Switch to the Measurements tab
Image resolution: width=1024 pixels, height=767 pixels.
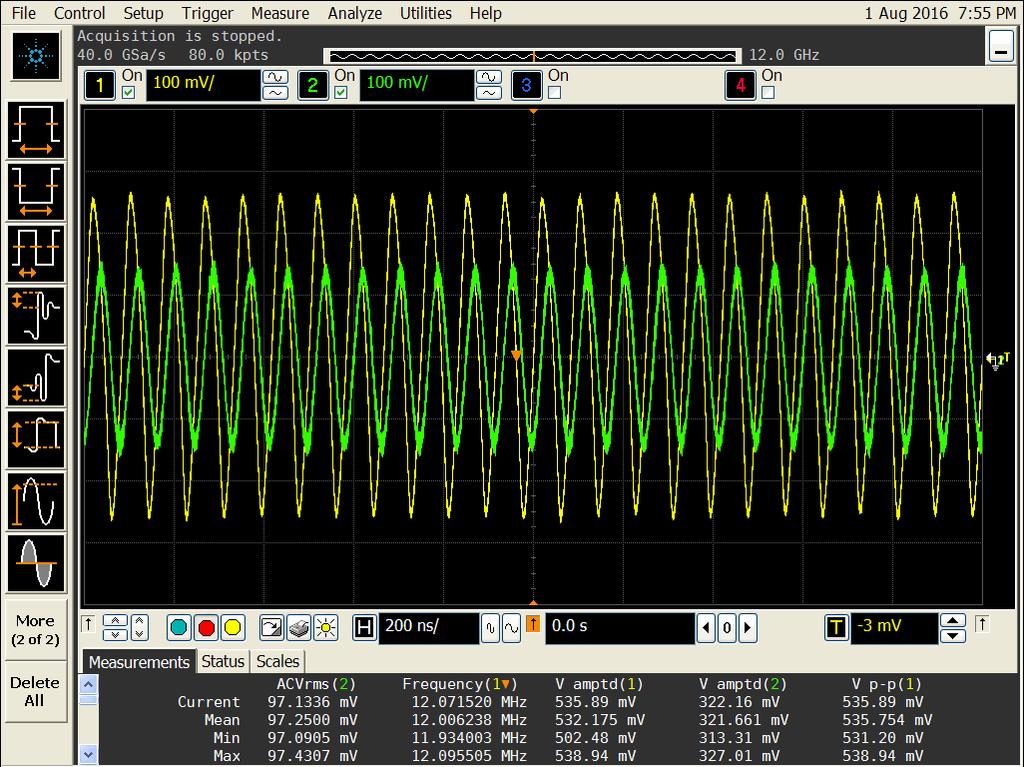[139, 662]
